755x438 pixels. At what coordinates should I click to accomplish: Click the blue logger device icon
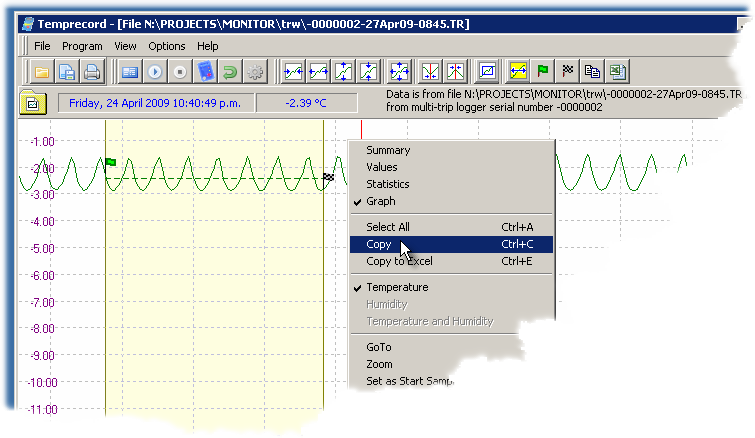click(x=206, y=72)
